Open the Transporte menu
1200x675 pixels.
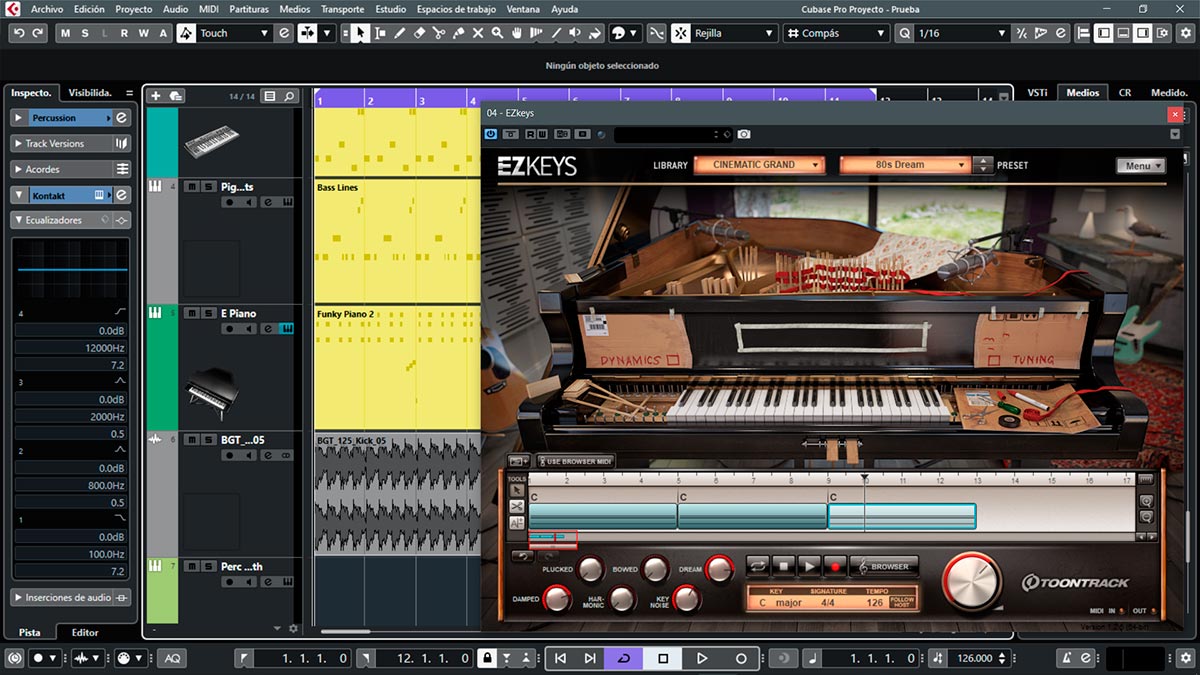tap(342, 9)
